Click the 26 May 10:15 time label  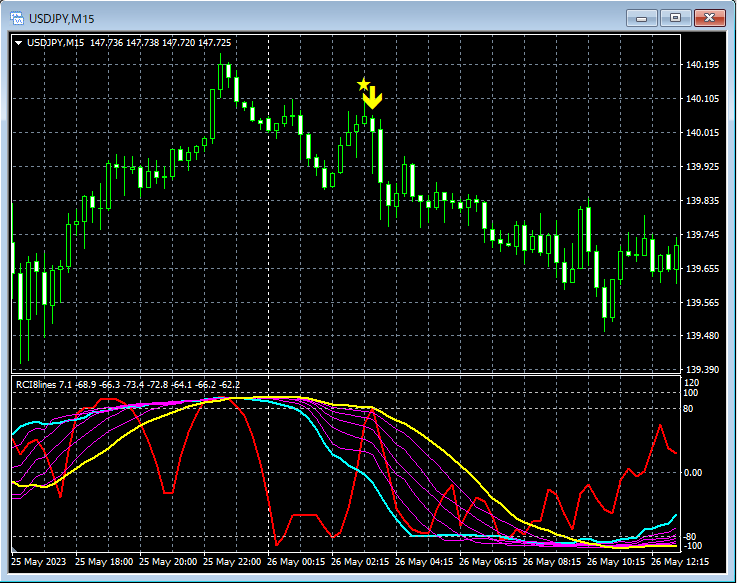click(x=616, y=562)
